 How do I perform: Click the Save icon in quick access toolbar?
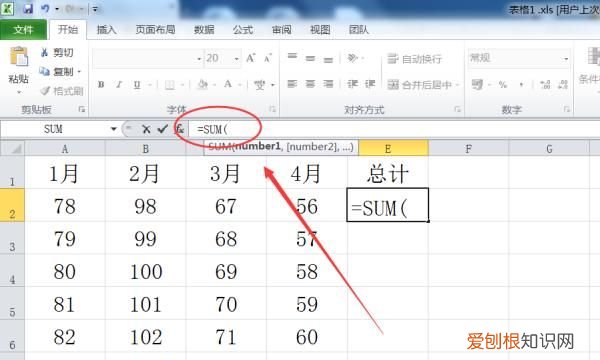[x=28, y=8]
